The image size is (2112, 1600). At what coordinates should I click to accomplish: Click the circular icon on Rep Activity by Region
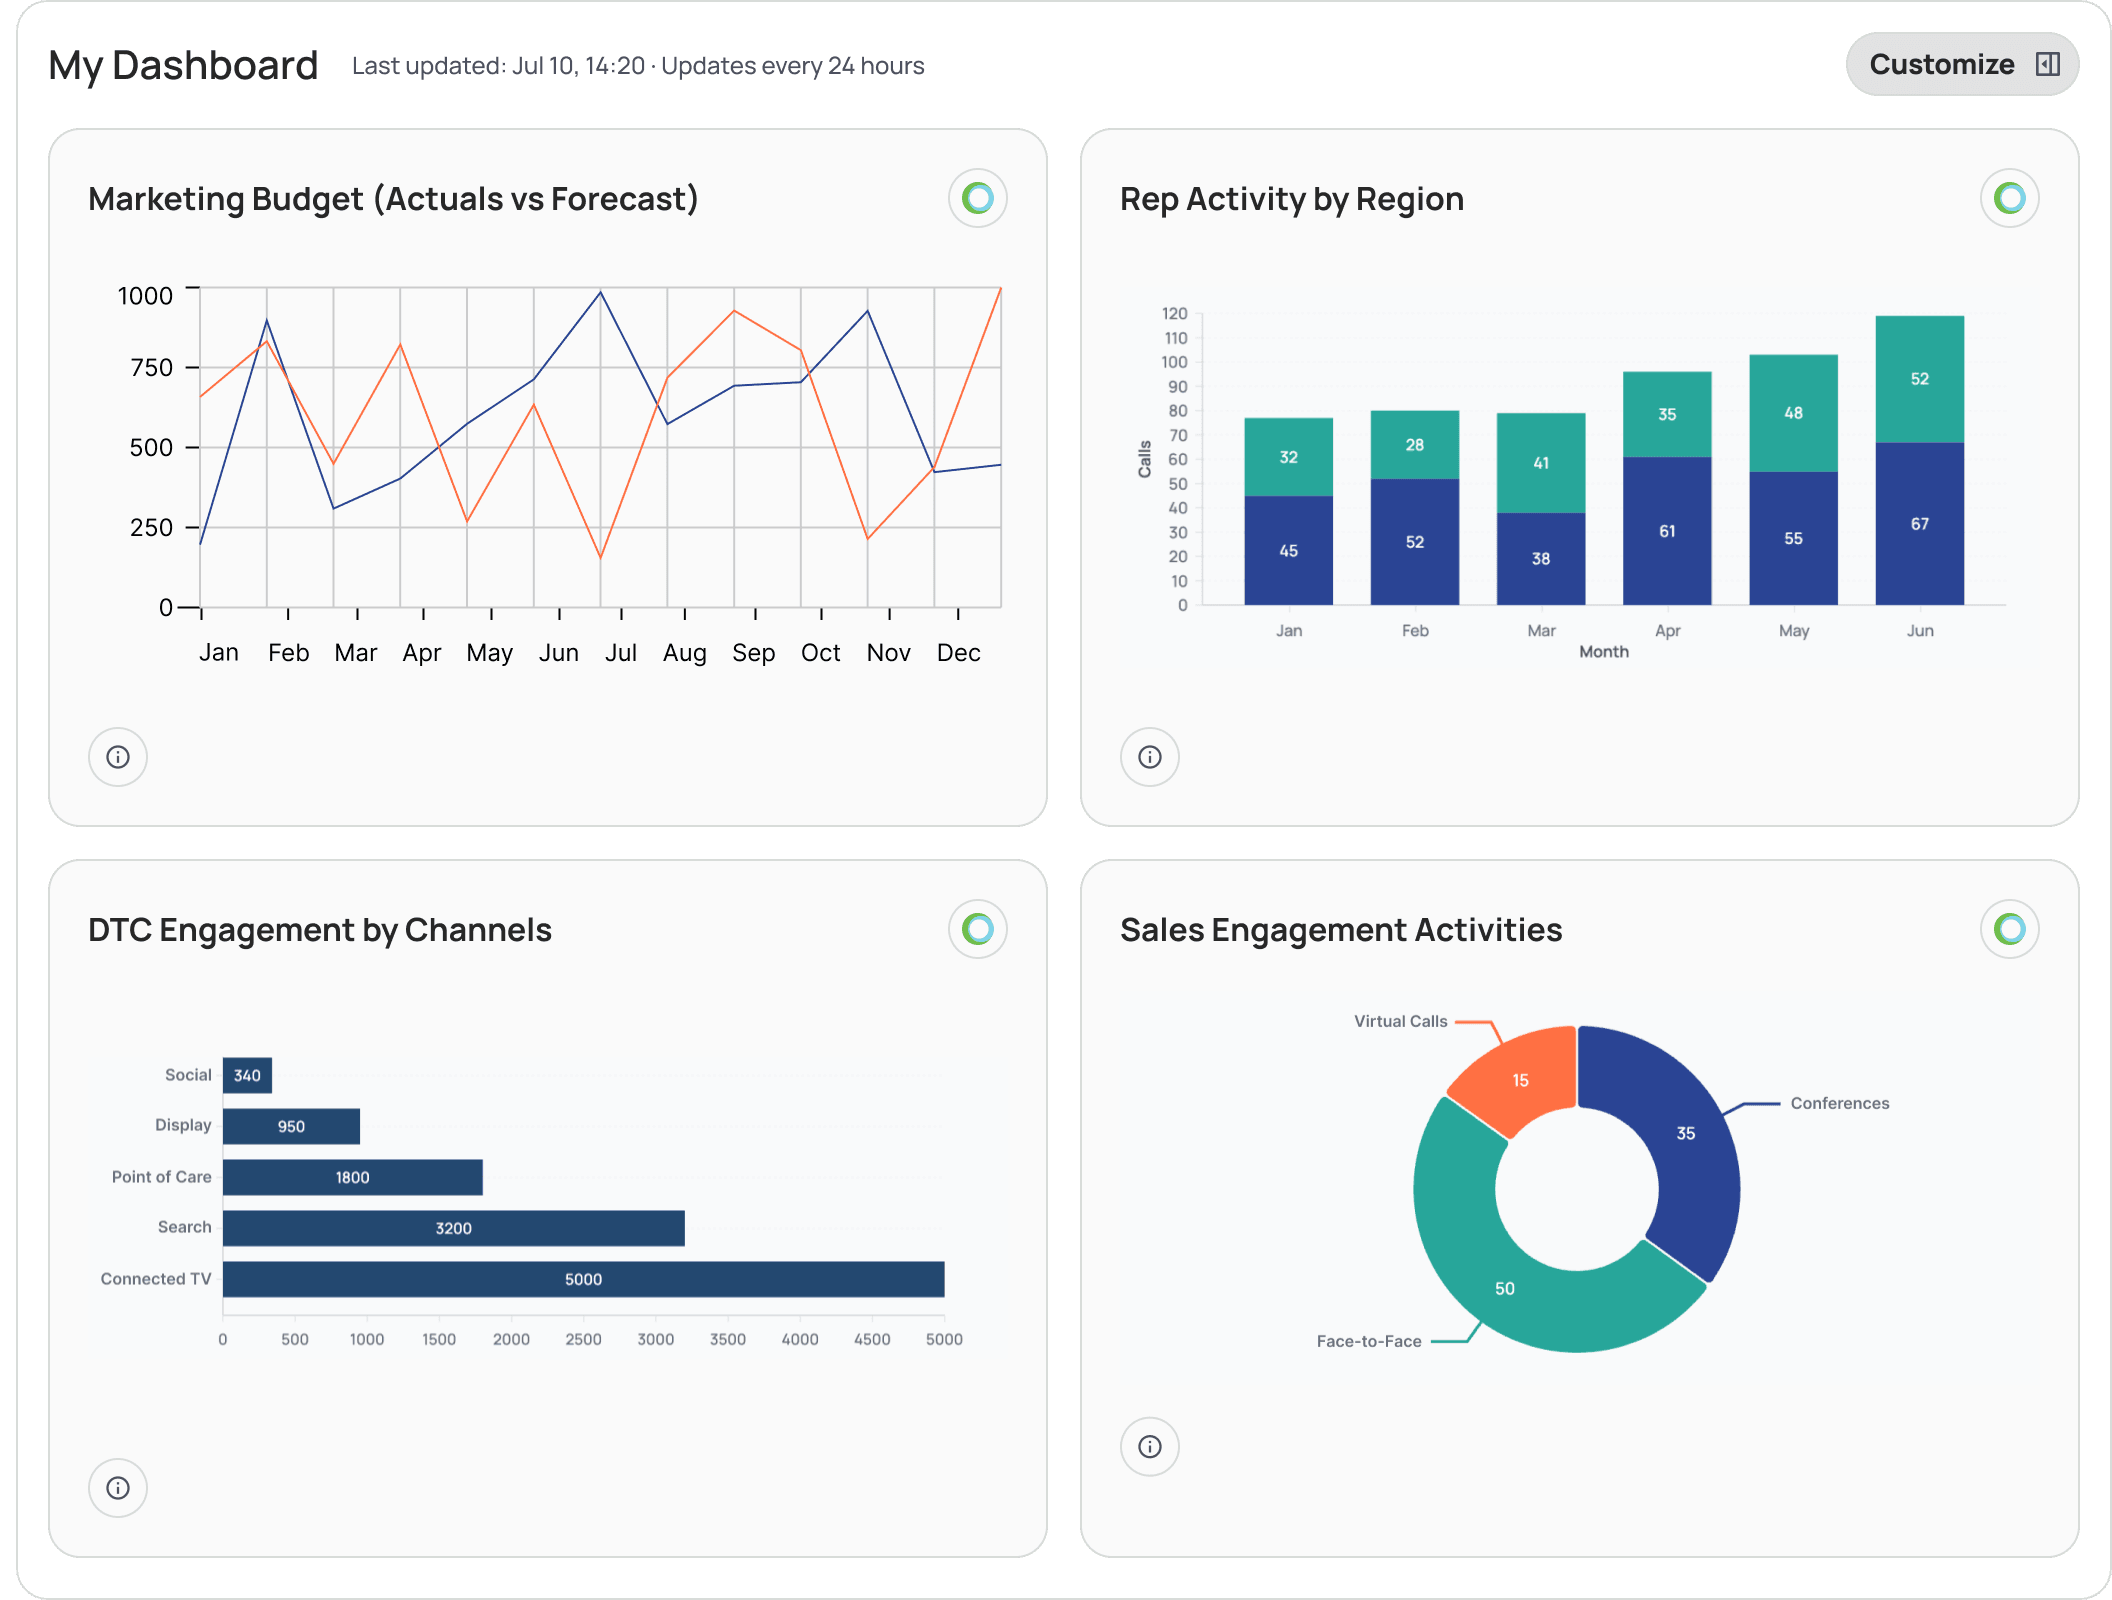pyautogui.click(x=2009, y=198)
